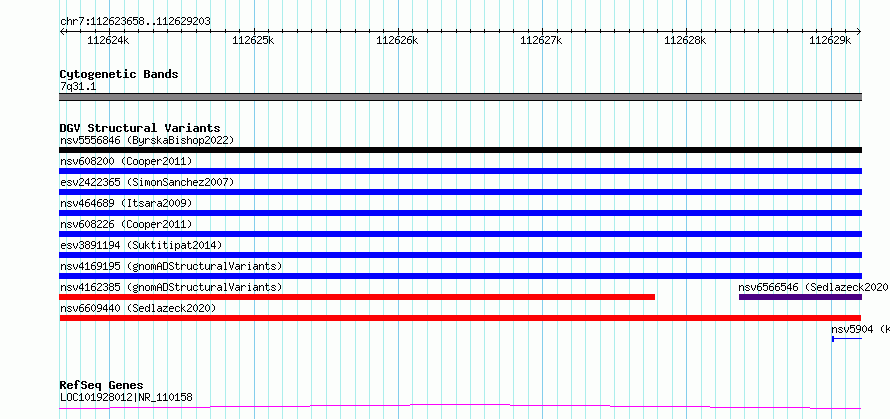
Task: Click the blue esv3891194 variant bar
Action: tap(460, 255)
